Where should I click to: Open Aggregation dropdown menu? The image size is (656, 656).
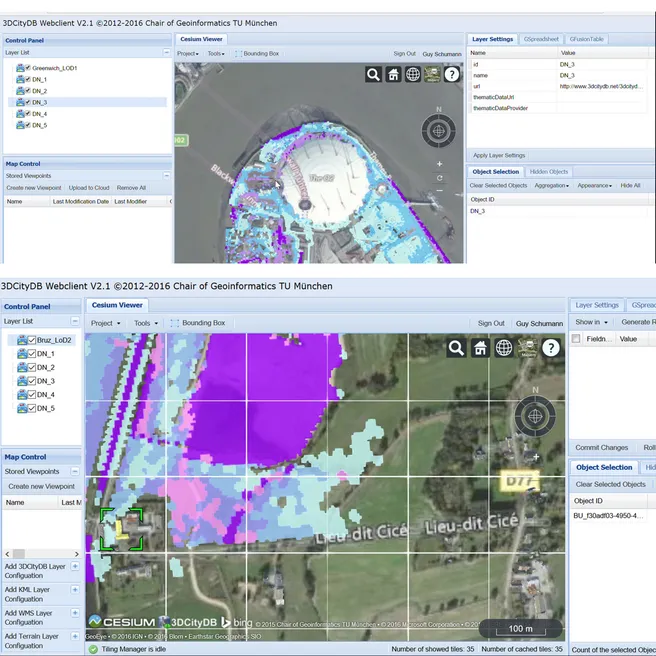551,185
